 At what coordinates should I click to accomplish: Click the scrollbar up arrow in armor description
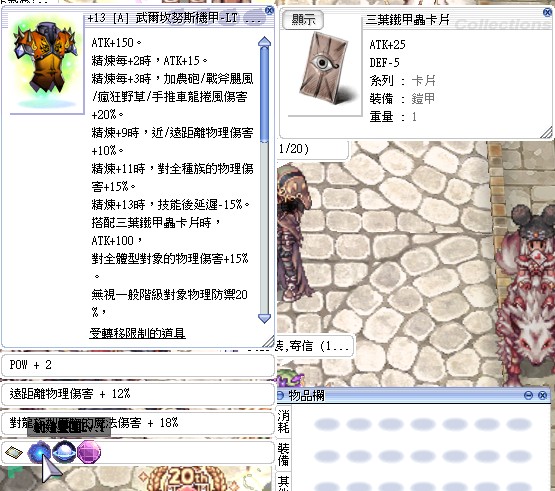[264, 42]
